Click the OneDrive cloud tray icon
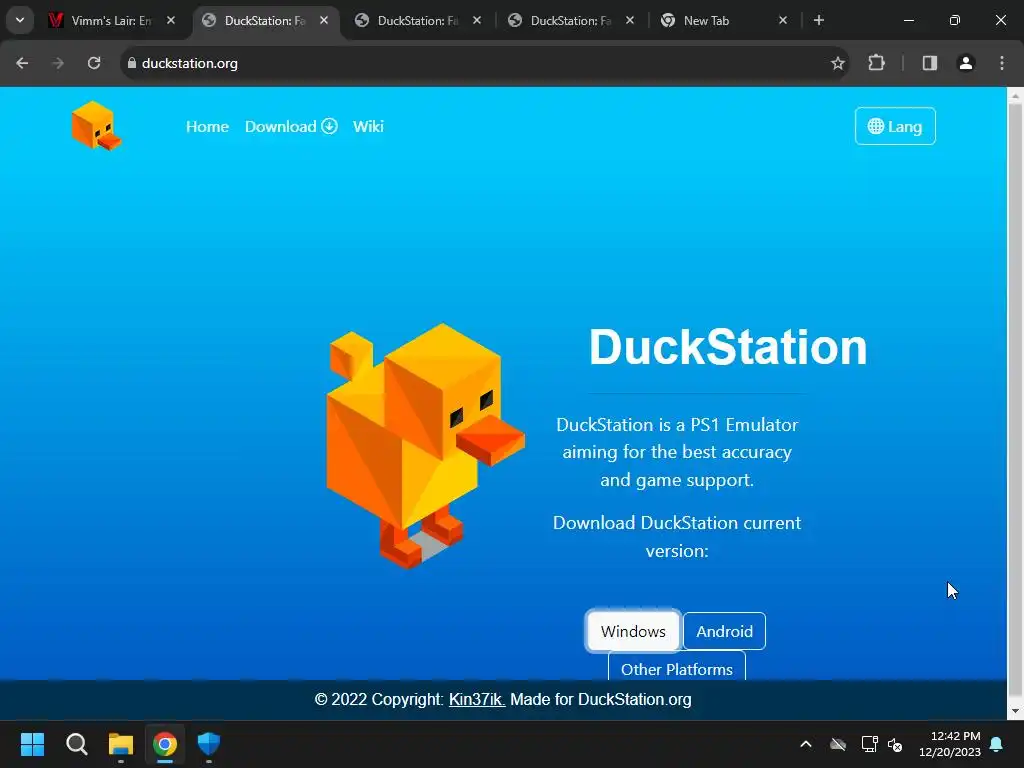The image size is (1024, 768). [x=838, y=744]
